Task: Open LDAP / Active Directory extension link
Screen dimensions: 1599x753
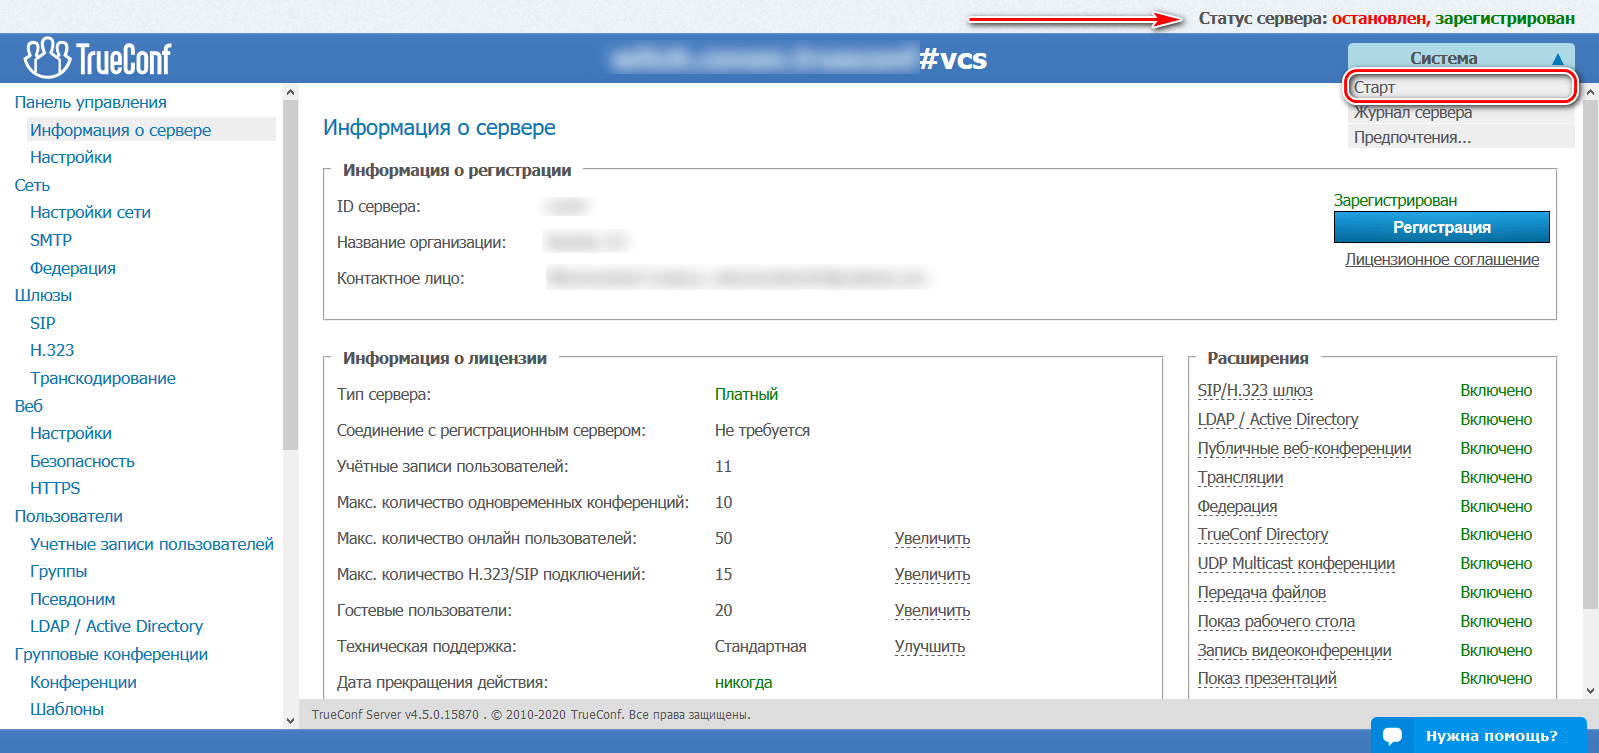Action: click(x=1278, y=419)
